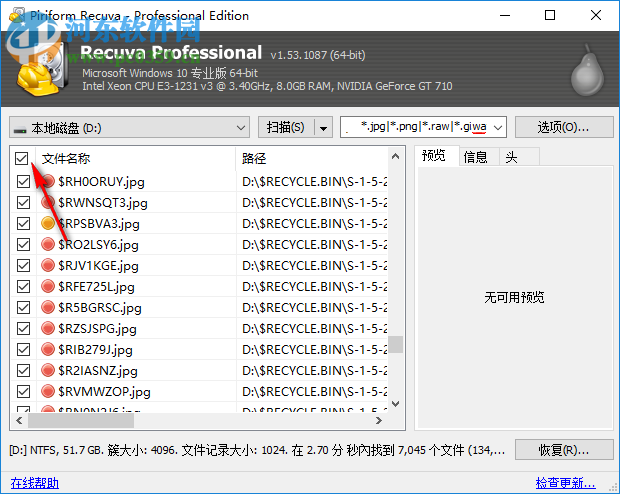This screenshot has width=620, height=494.
Task: Open the file filter dropdown arrow
Action: tap(498, 127)
